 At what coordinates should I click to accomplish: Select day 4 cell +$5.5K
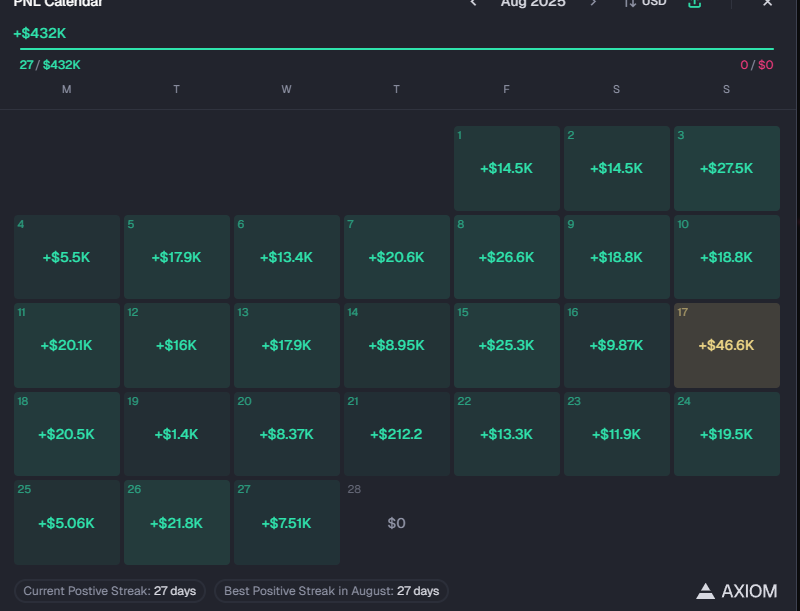pyautogui.click(x=67, y=257)
